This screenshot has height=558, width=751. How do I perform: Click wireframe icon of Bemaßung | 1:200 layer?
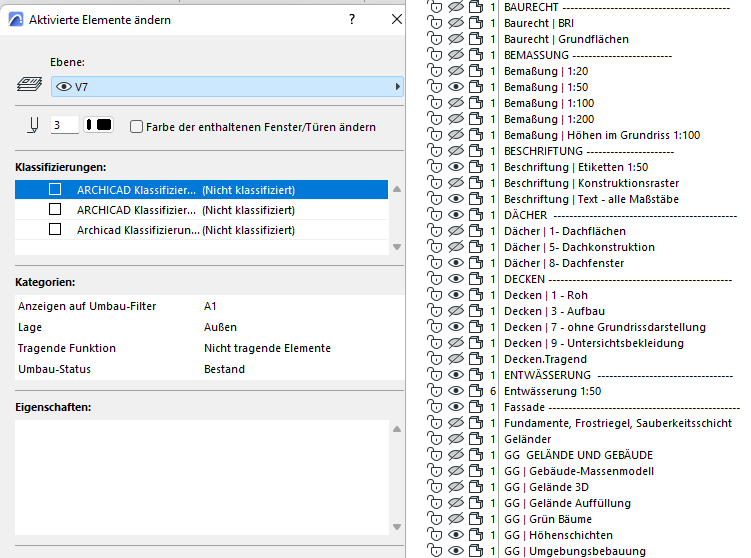coord(476,119)
